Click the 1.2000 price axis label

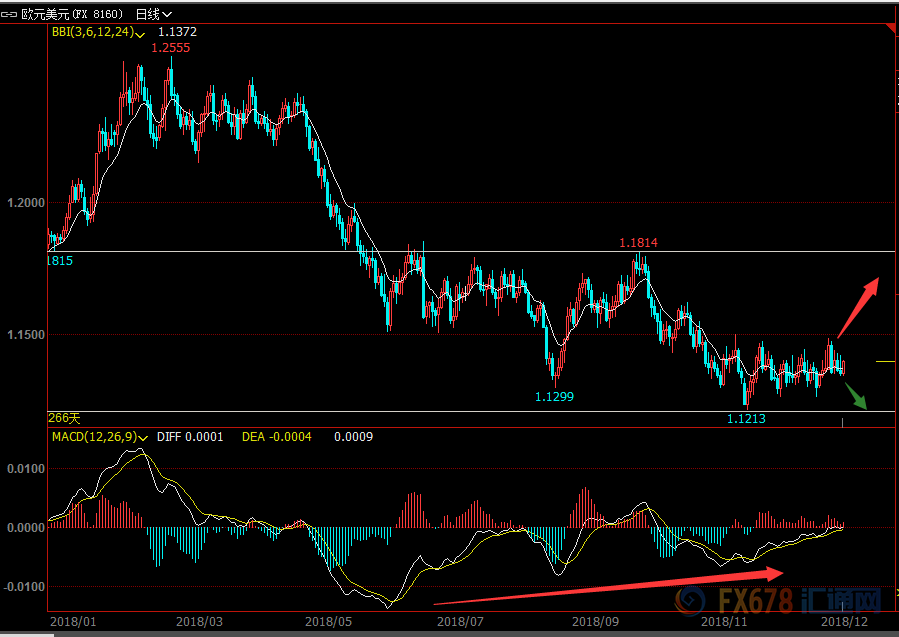tap(25, 202)
